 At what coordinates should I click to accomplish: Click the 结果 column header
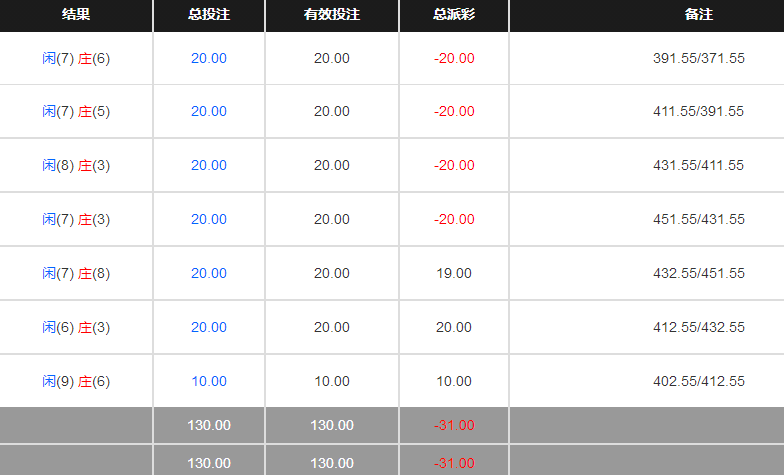(76, 15)
